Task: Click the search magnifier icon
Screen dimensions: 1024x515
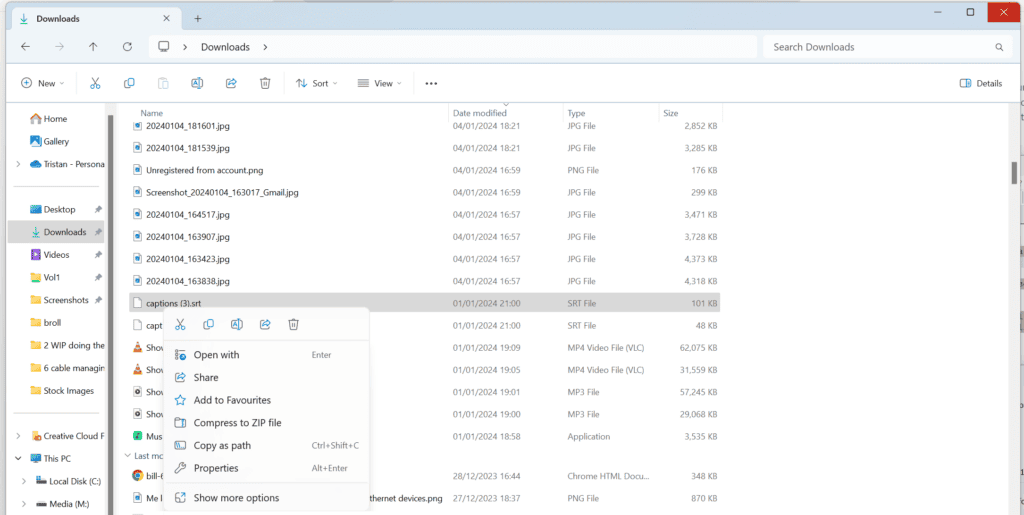Action: [x=999, y=47]
